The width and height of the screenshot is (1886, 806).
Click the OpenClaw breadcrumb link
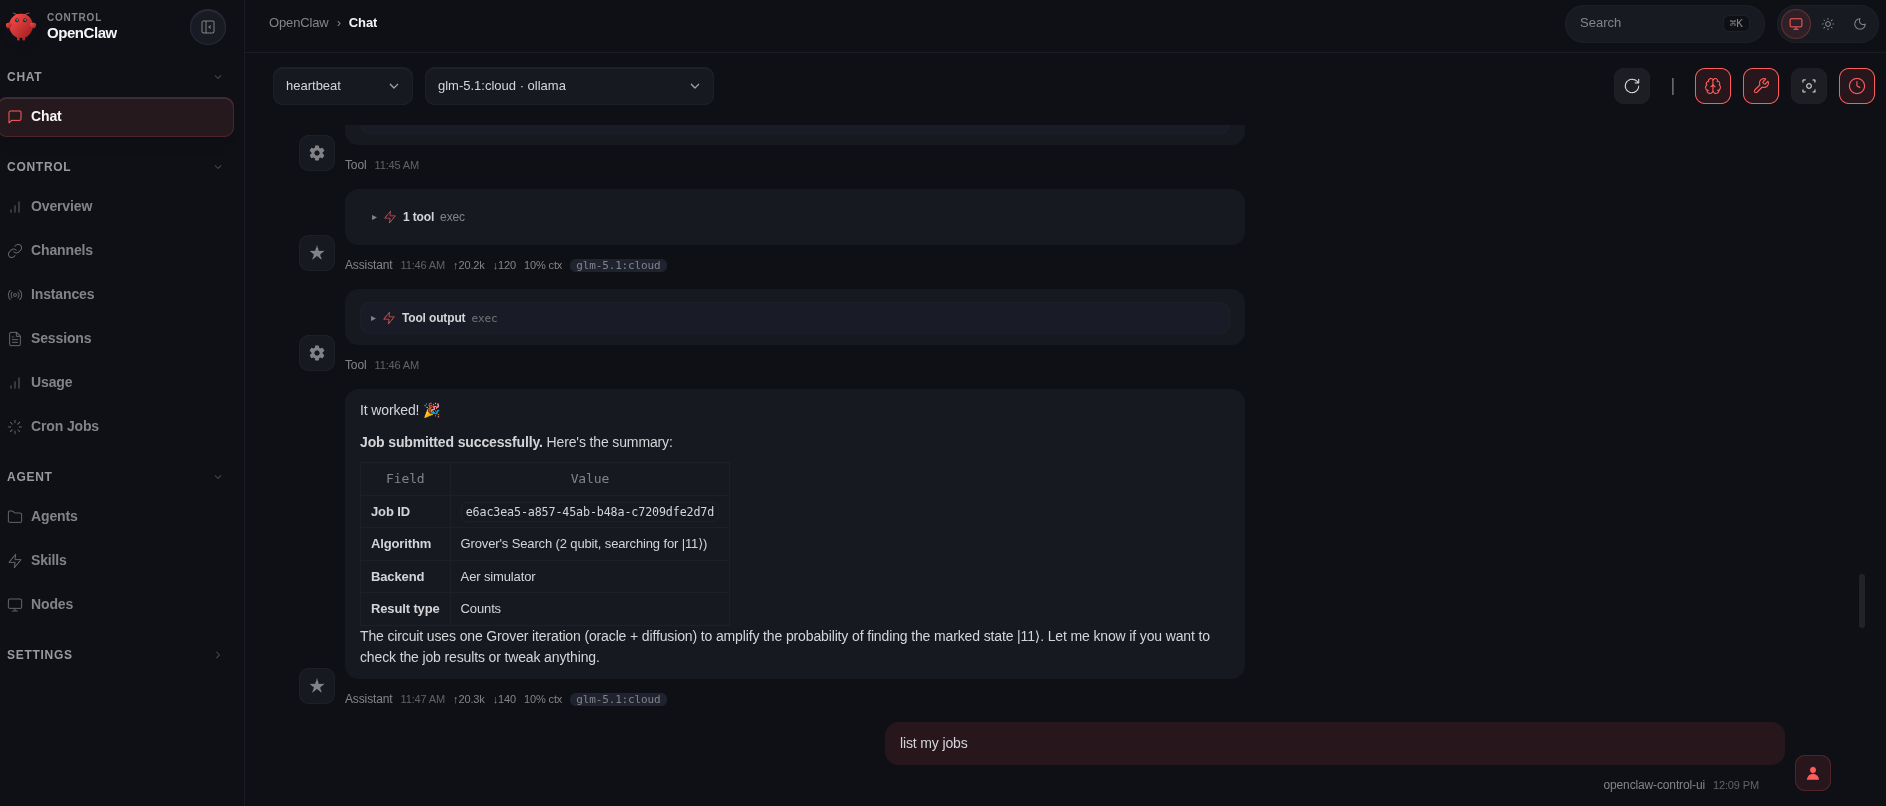coord(298,23)
